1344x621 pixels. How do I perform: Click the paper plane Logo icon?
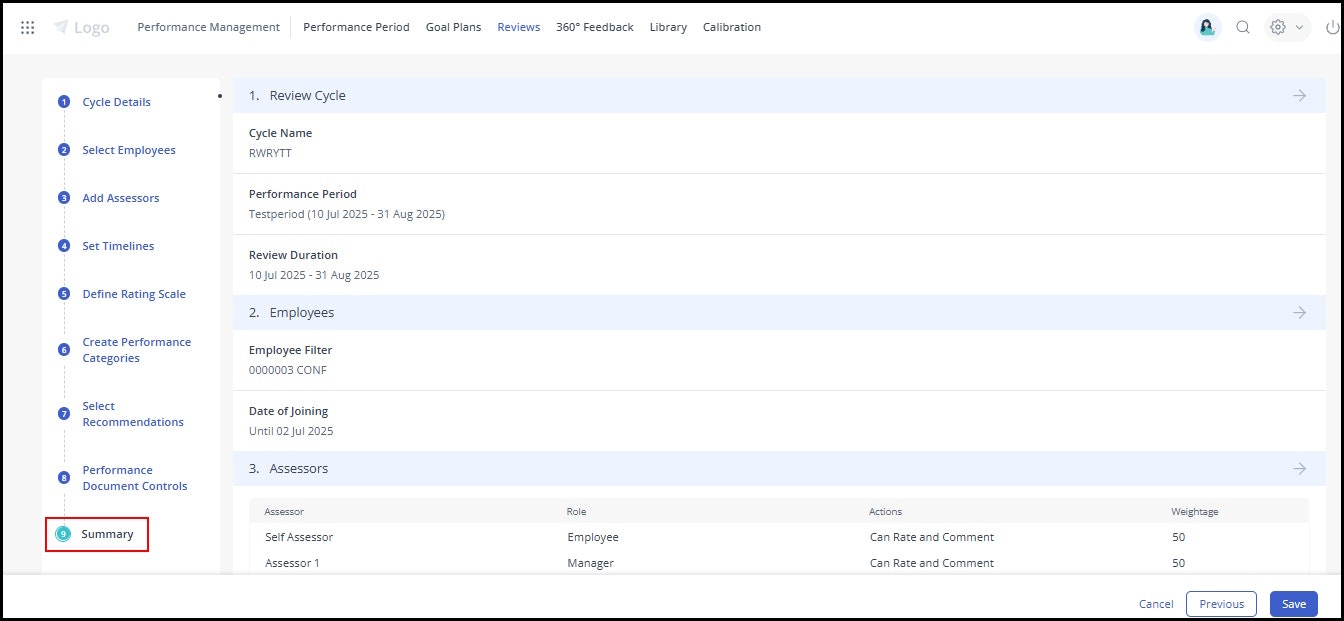62,28
